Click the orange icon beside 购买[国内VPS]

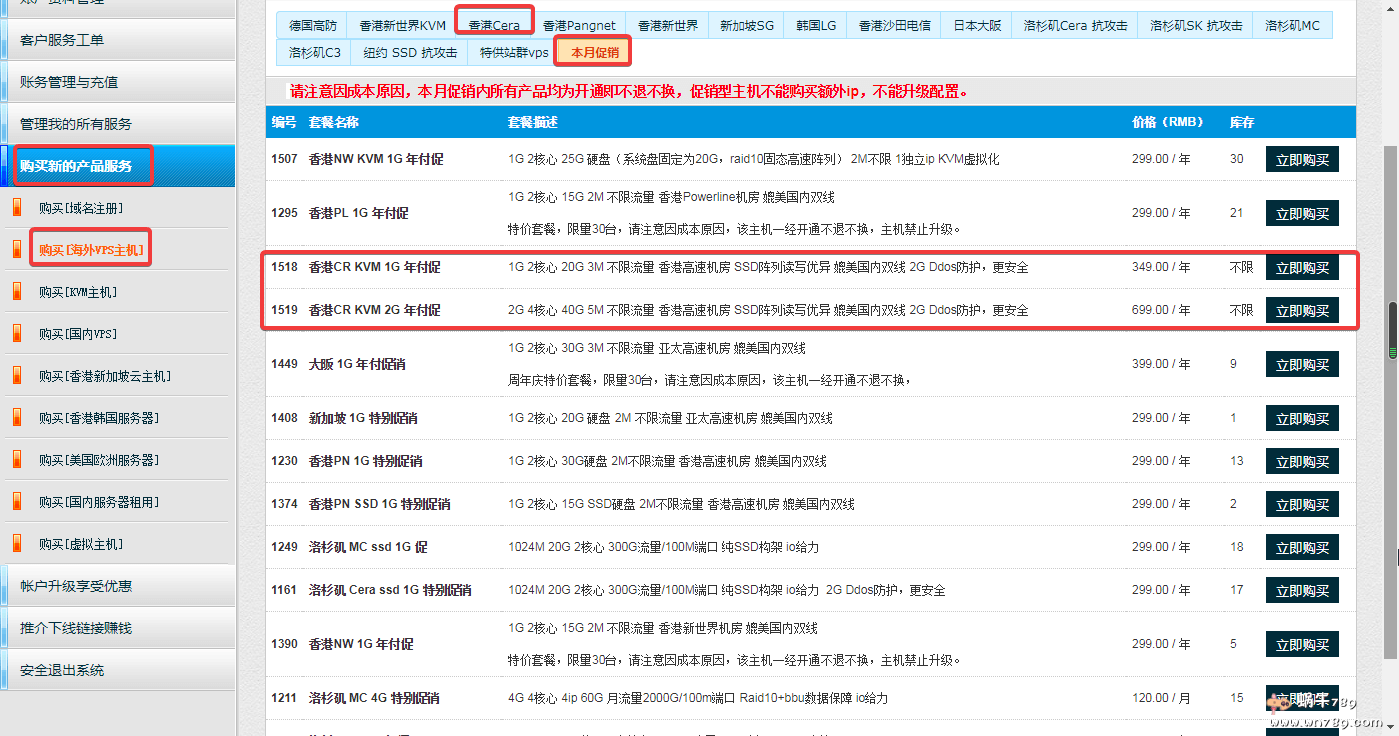(x=16, y=334)
